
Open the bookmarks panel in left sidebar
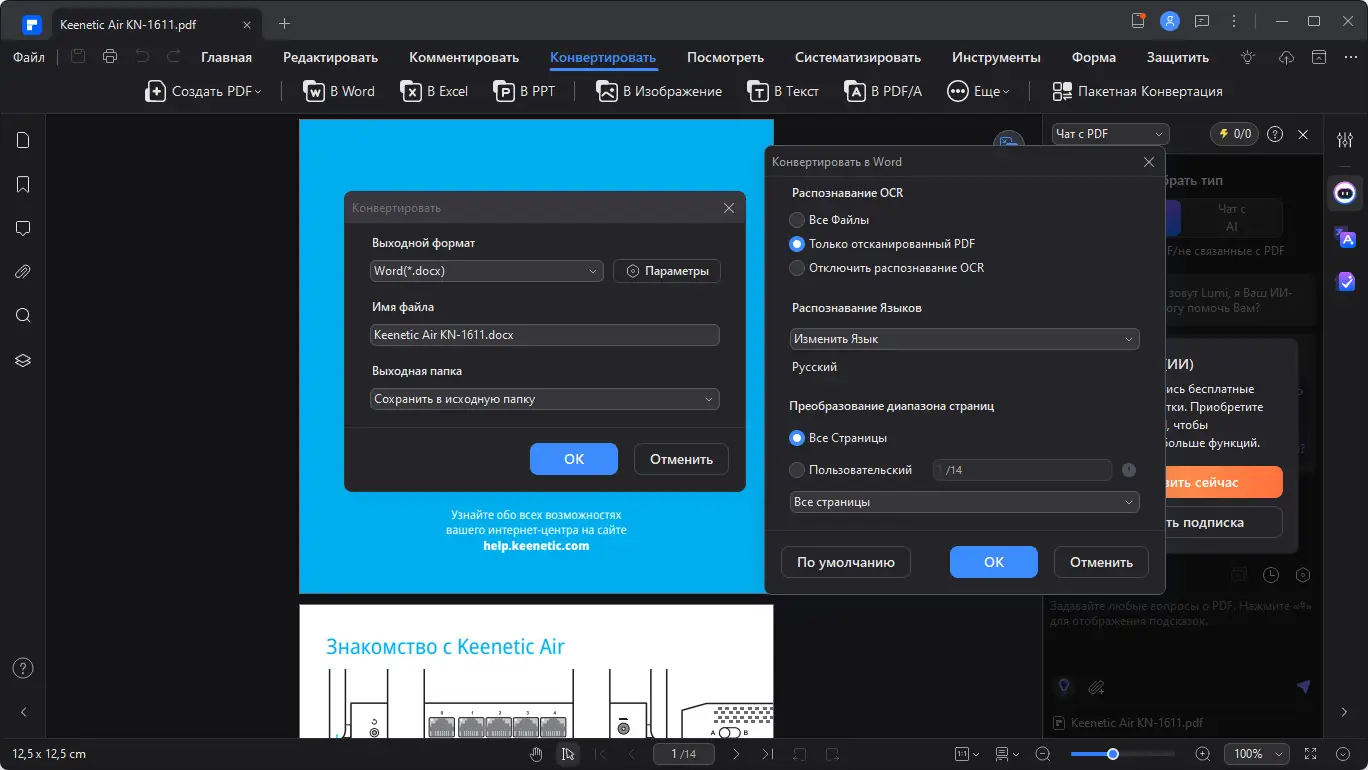pyautogui.click(x=23, y=184)
